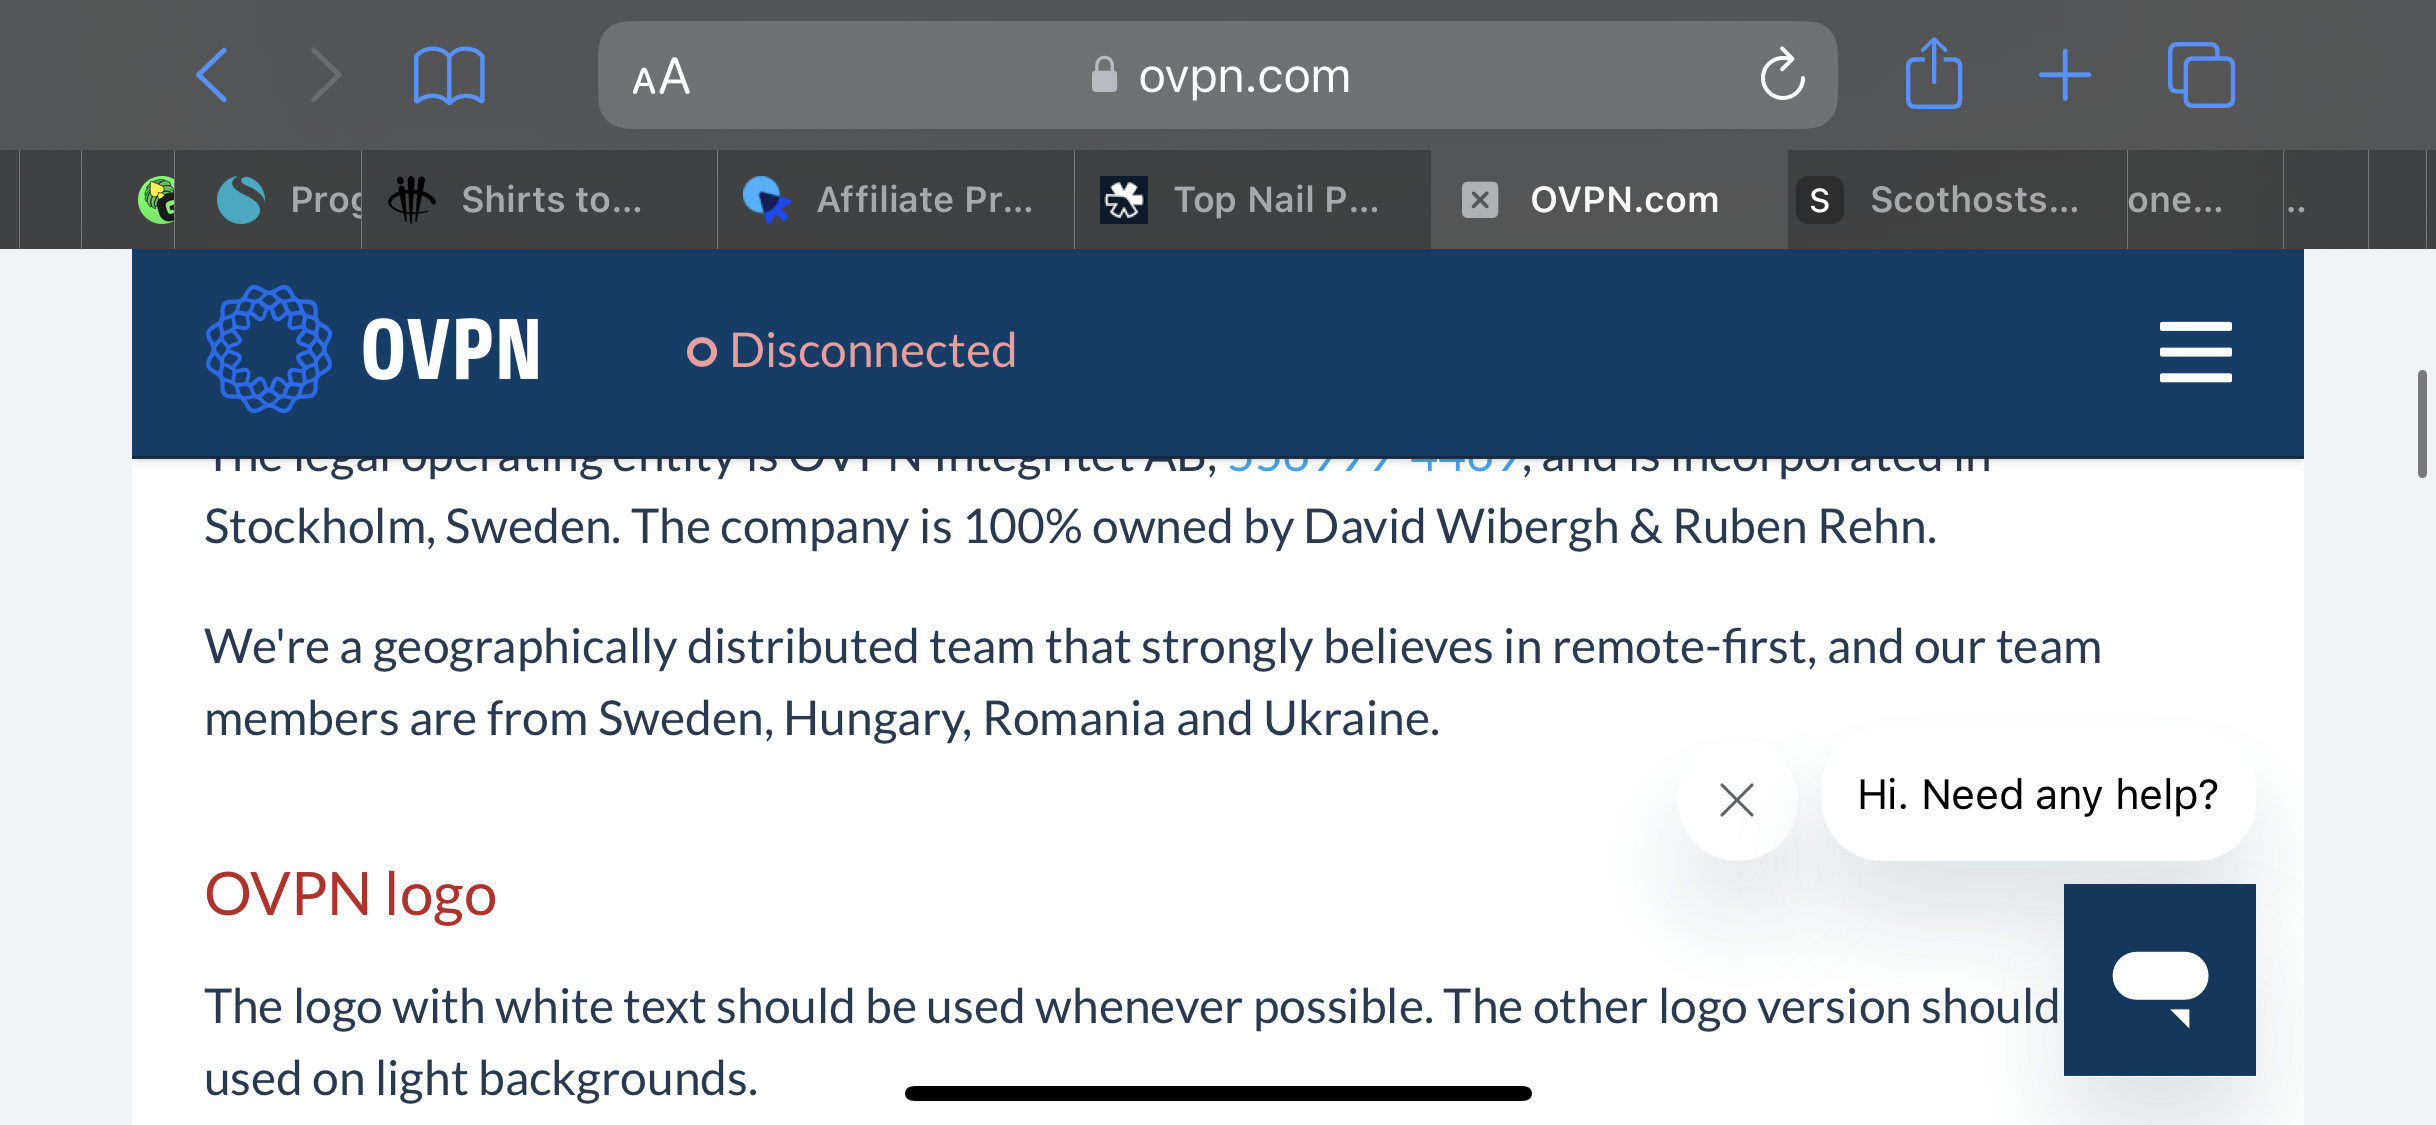Viewport: 2436px width, 1125px height.
Task: Click the Disconnected status indicator
Action: click(851, 351)
